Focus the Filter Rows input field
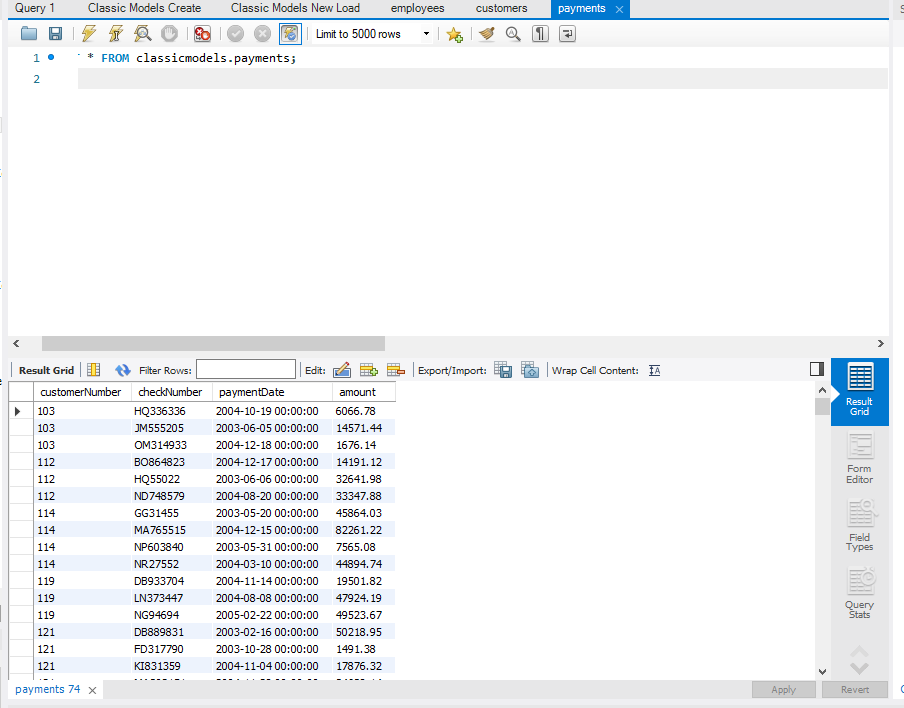 [246, 370]
